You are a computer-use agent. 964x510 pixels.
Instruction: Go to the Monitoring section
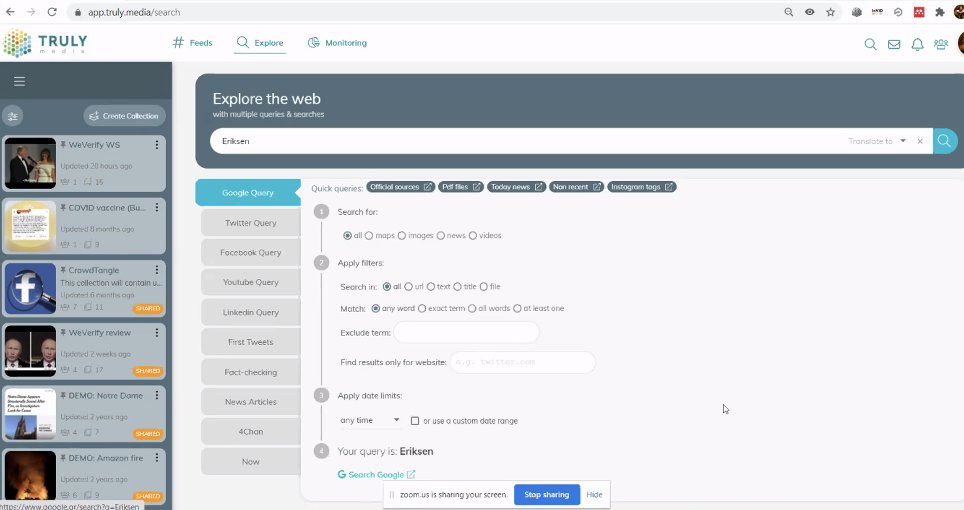coord(338,43)
